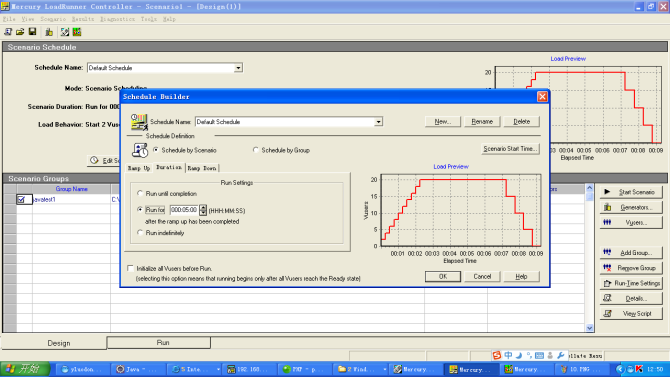The width and height of the screenshot is (670, 377).
Task: Click the New Scenario toolbar icon
Action: (x=8, y=32)
